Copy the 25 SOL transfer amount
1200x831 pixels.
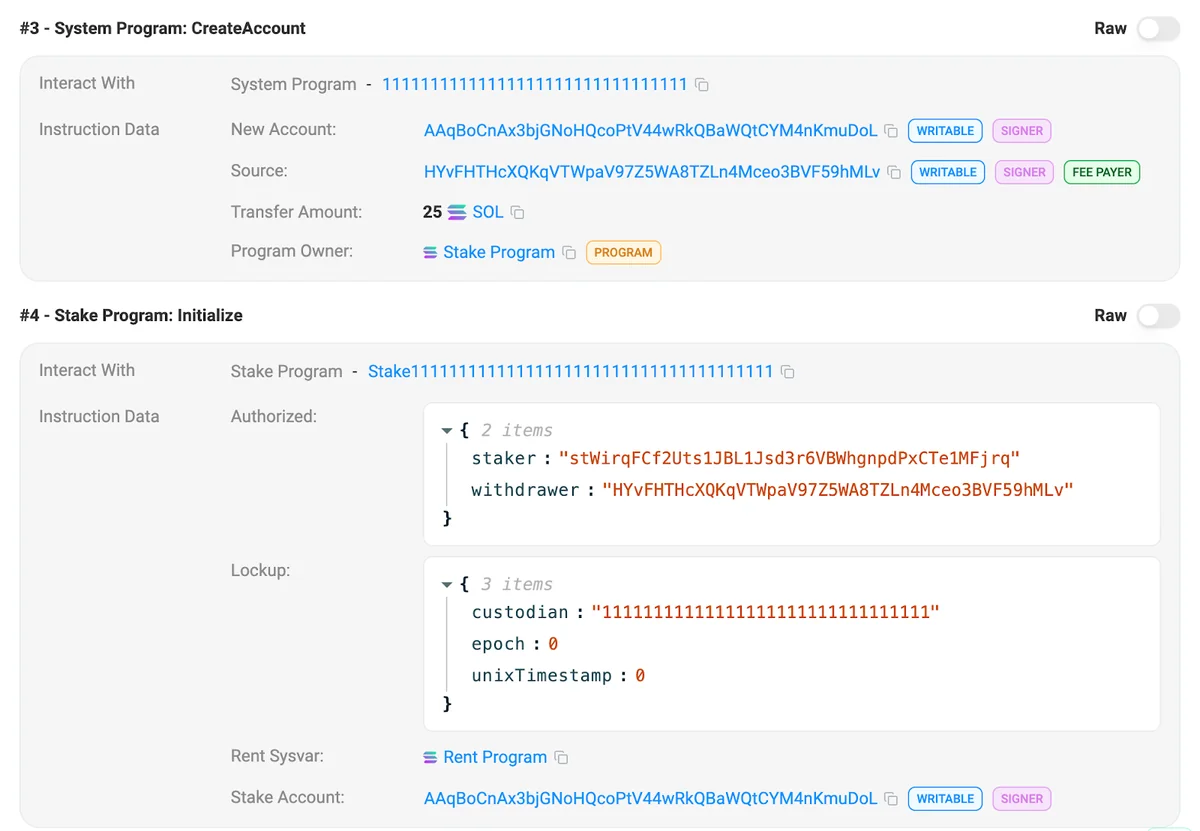pos(517,212)
